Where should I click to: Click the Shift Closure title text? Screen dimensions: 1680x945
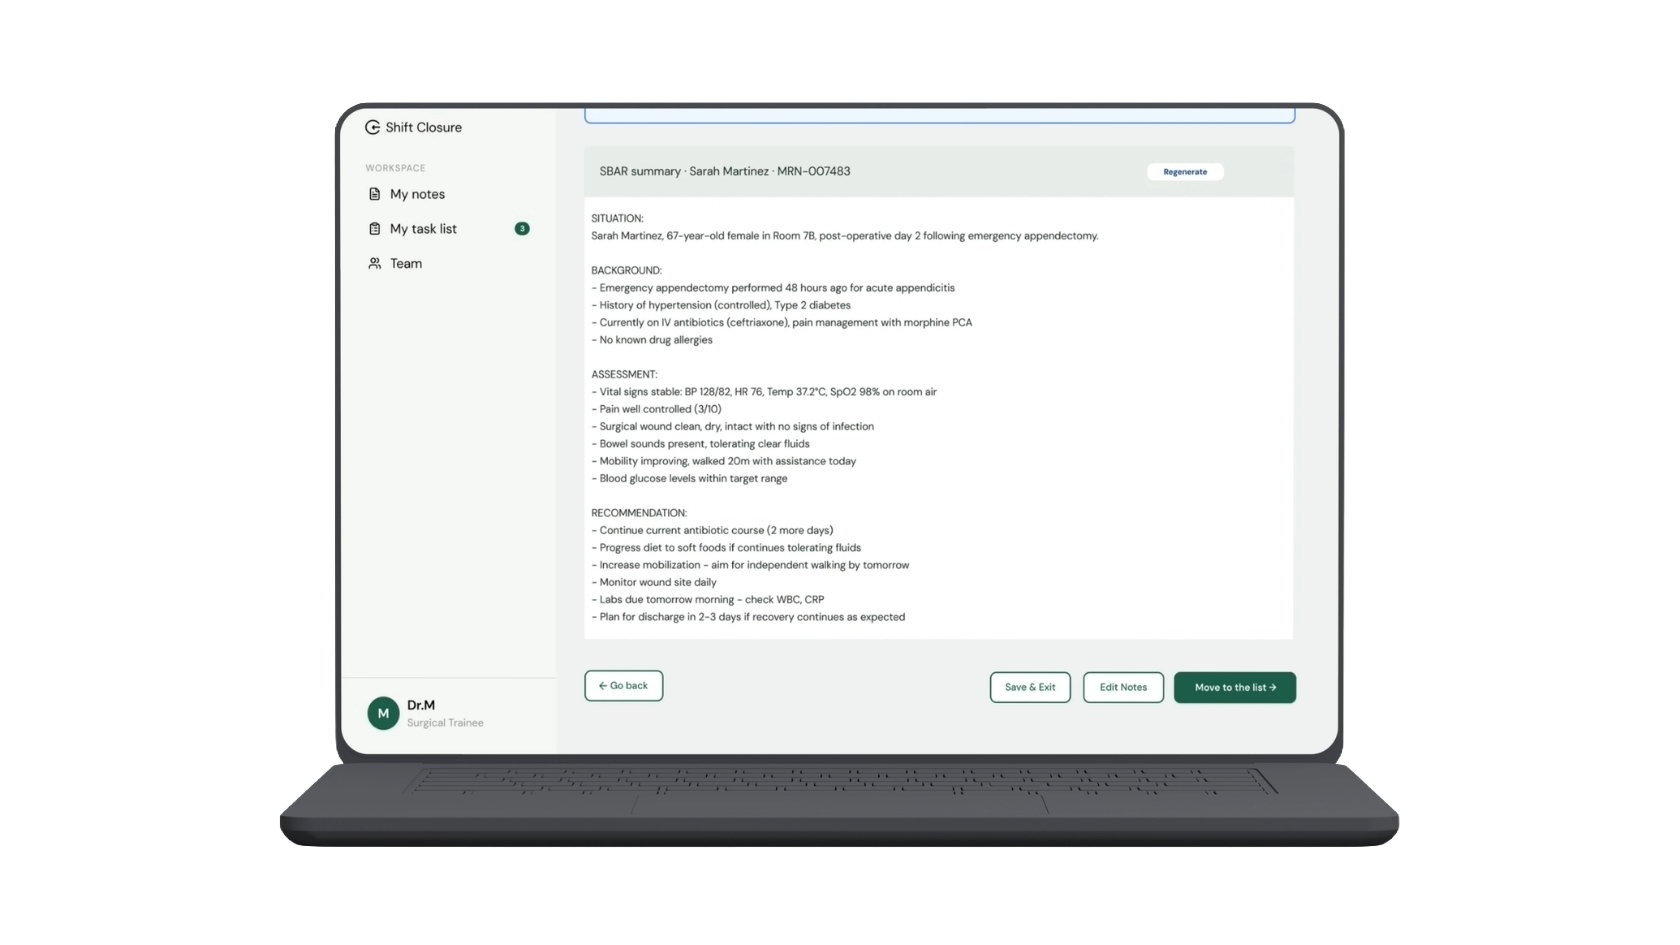tap(424, 127)
